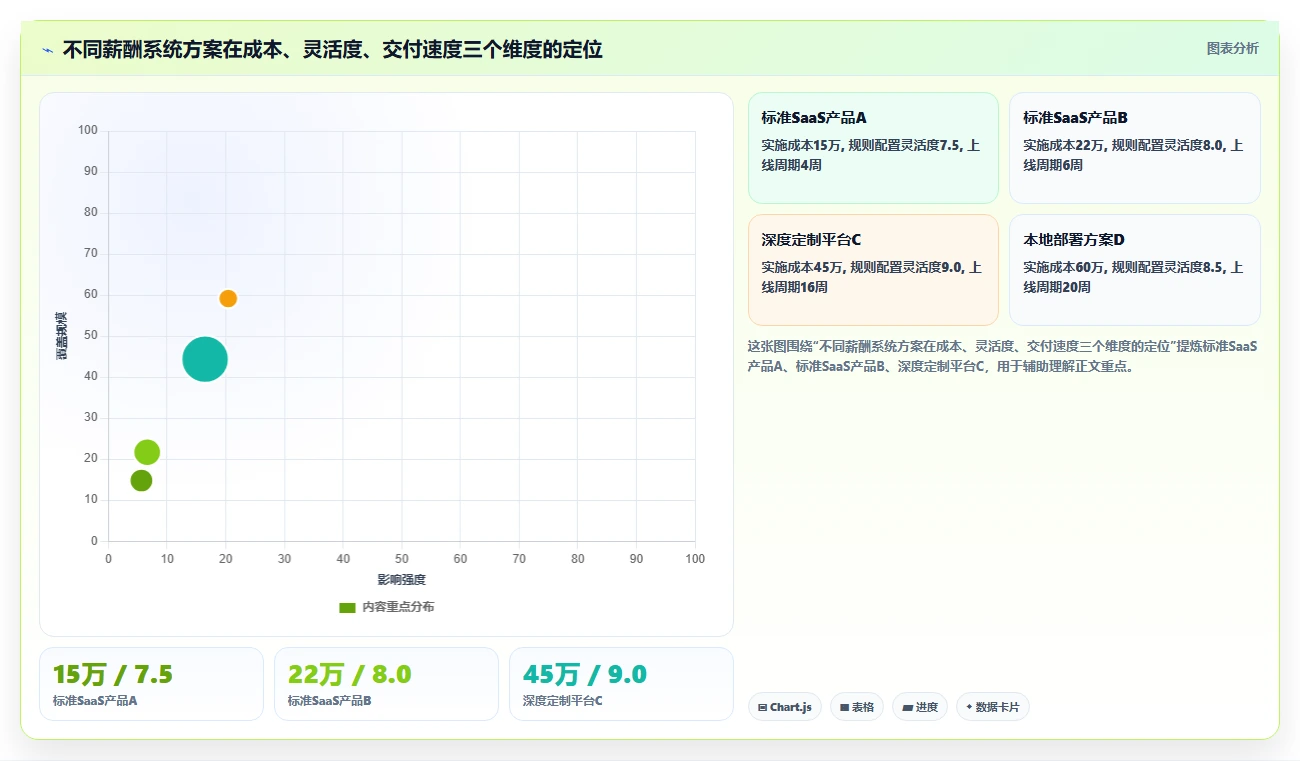1300x761 pixels.
Task: Click the 影响强度 x-axis label
Action: (401, 580)
